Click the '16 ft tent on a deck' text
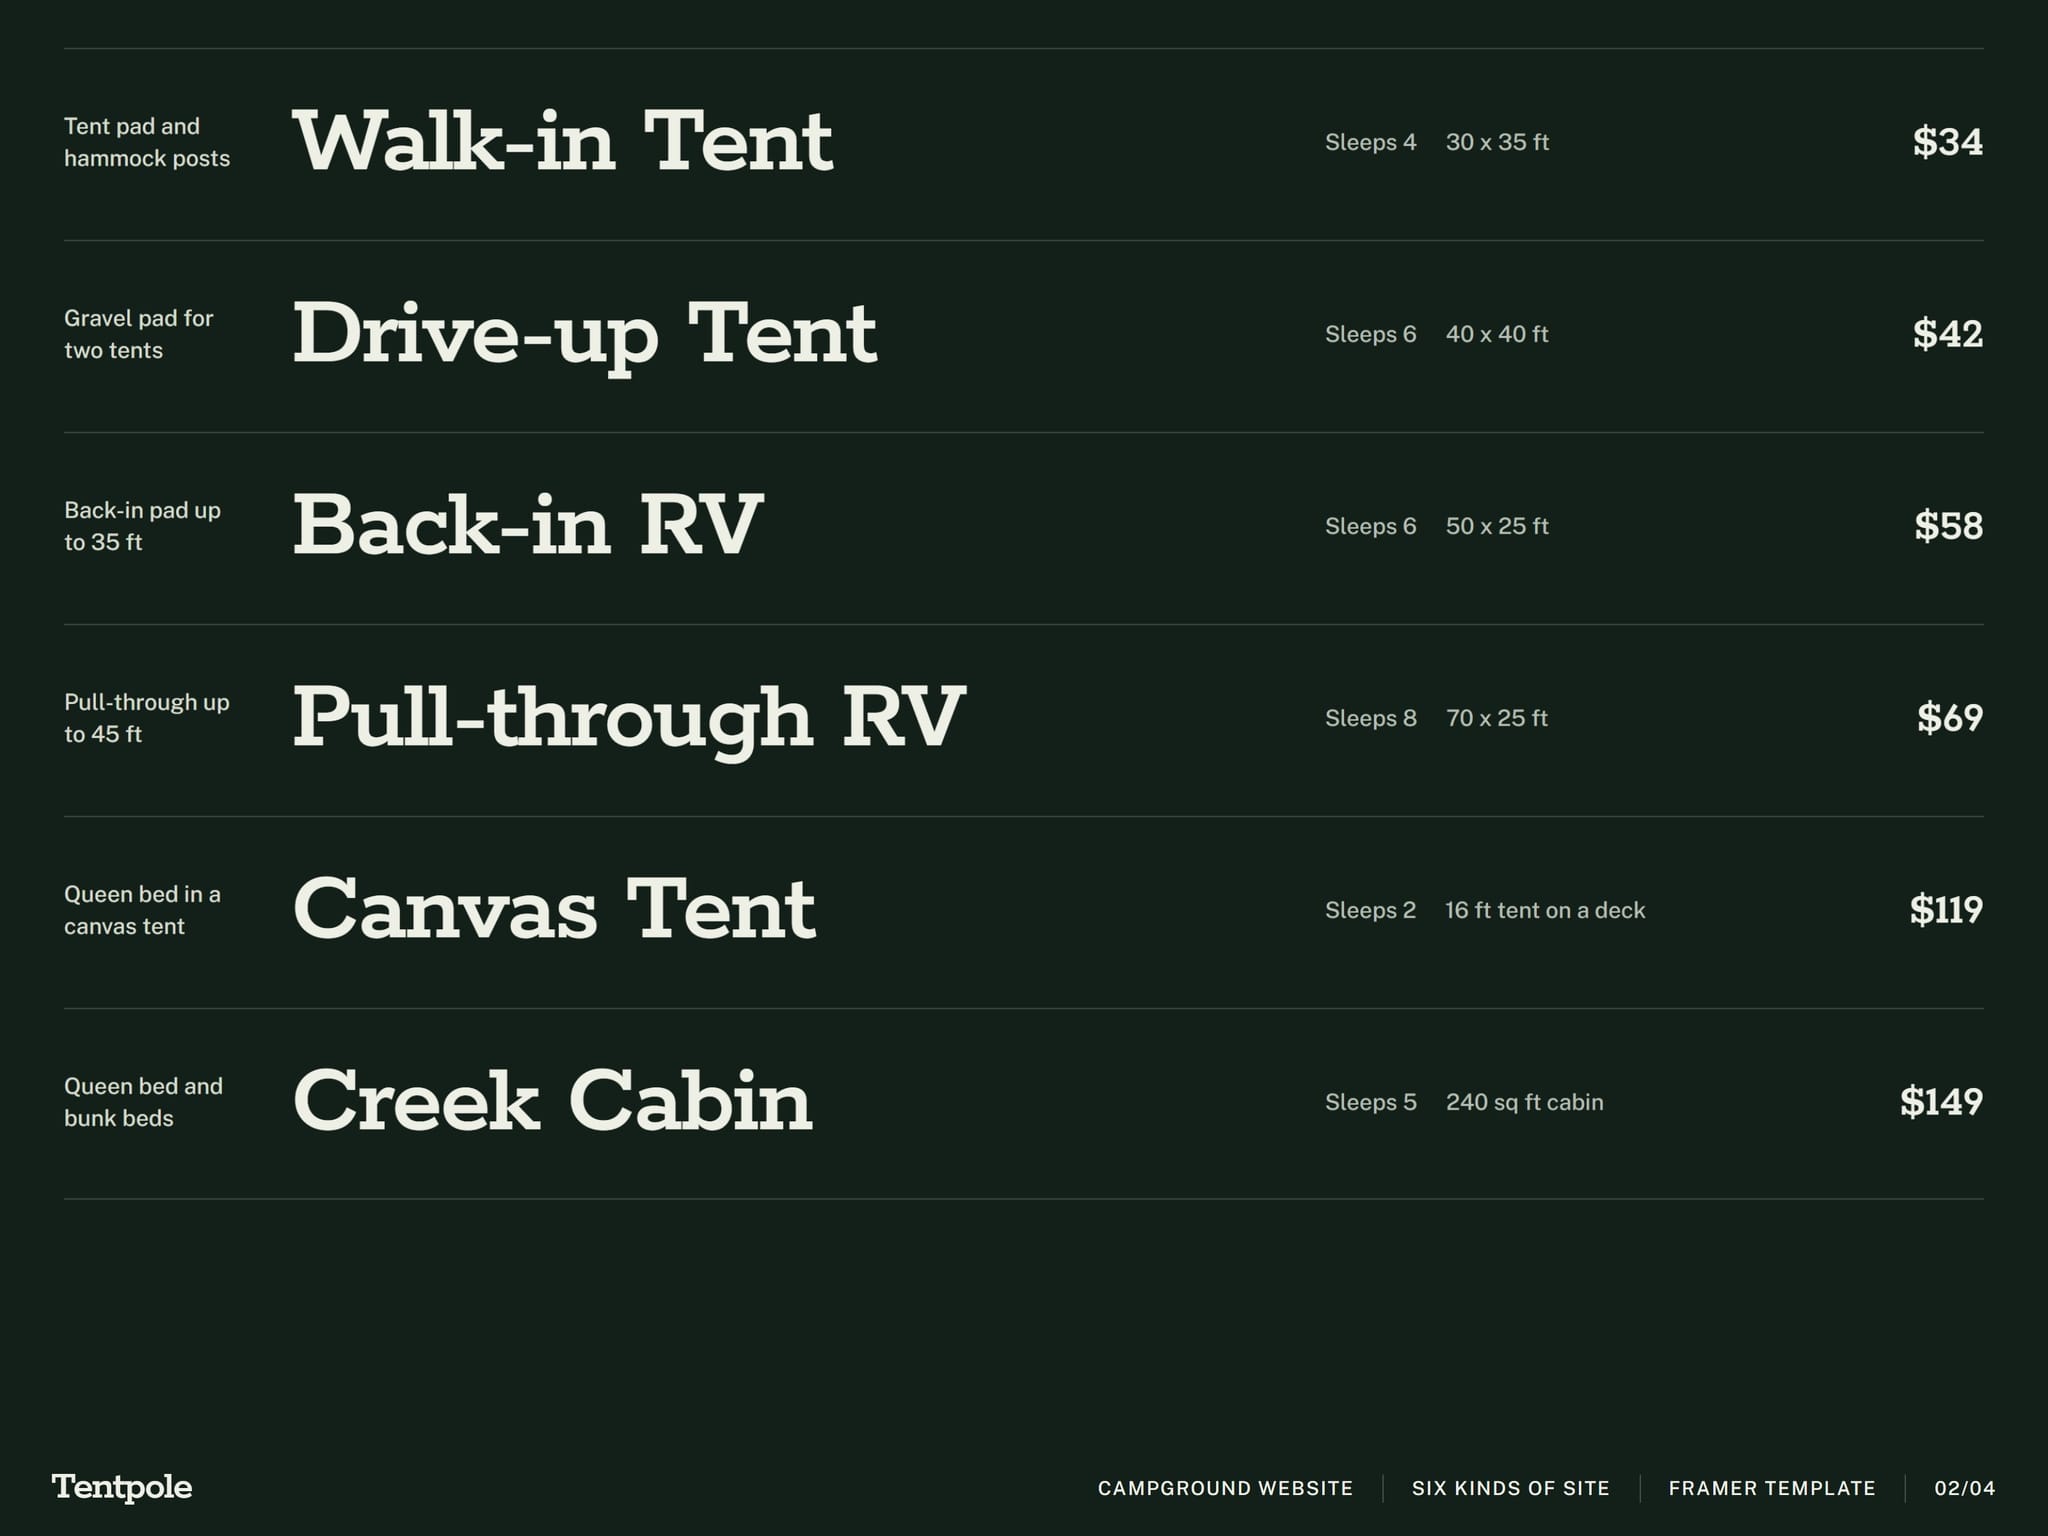2048x1536 pixels. pos(1545,910)
